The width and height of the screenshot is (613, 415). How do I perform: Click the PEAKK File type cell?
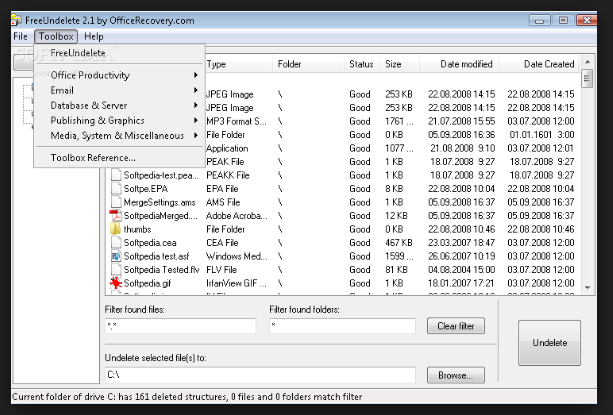coord(228,175)
